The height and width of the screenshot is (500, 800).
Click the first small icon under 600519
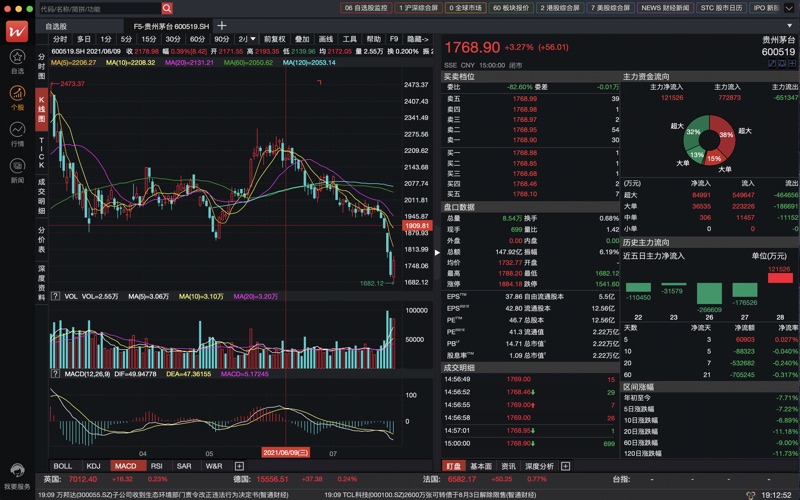click(x=772, y=63)
